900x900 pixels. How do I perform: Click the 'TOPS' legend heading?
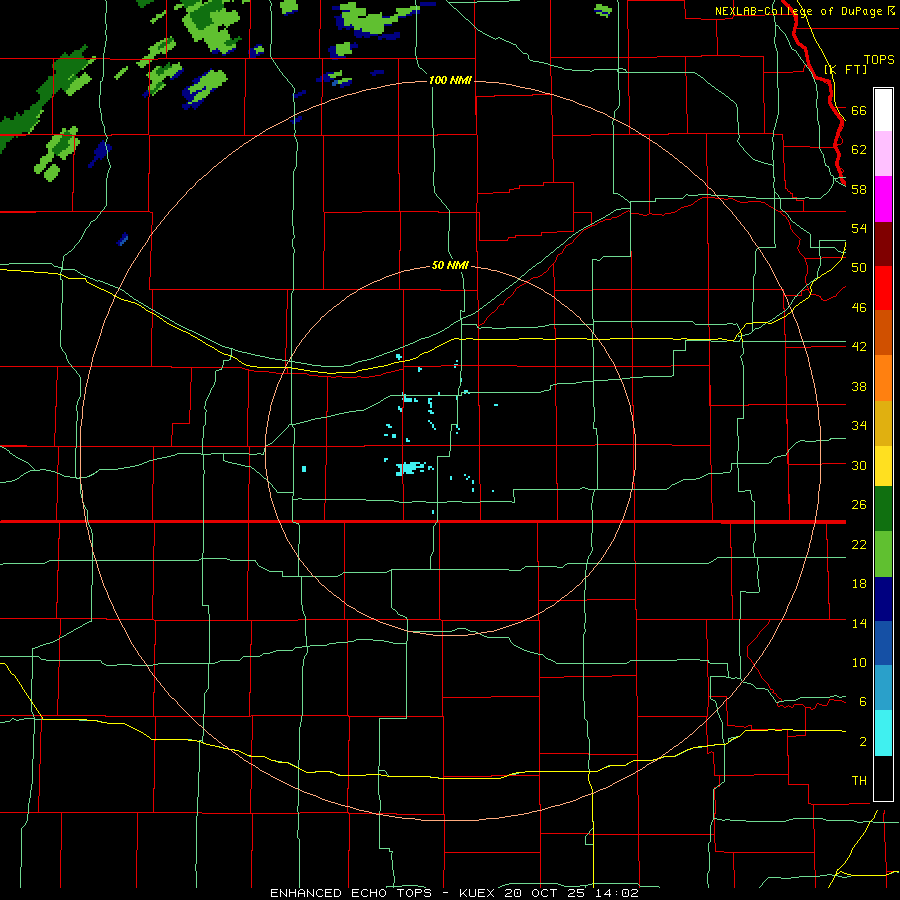pos(879,59)
